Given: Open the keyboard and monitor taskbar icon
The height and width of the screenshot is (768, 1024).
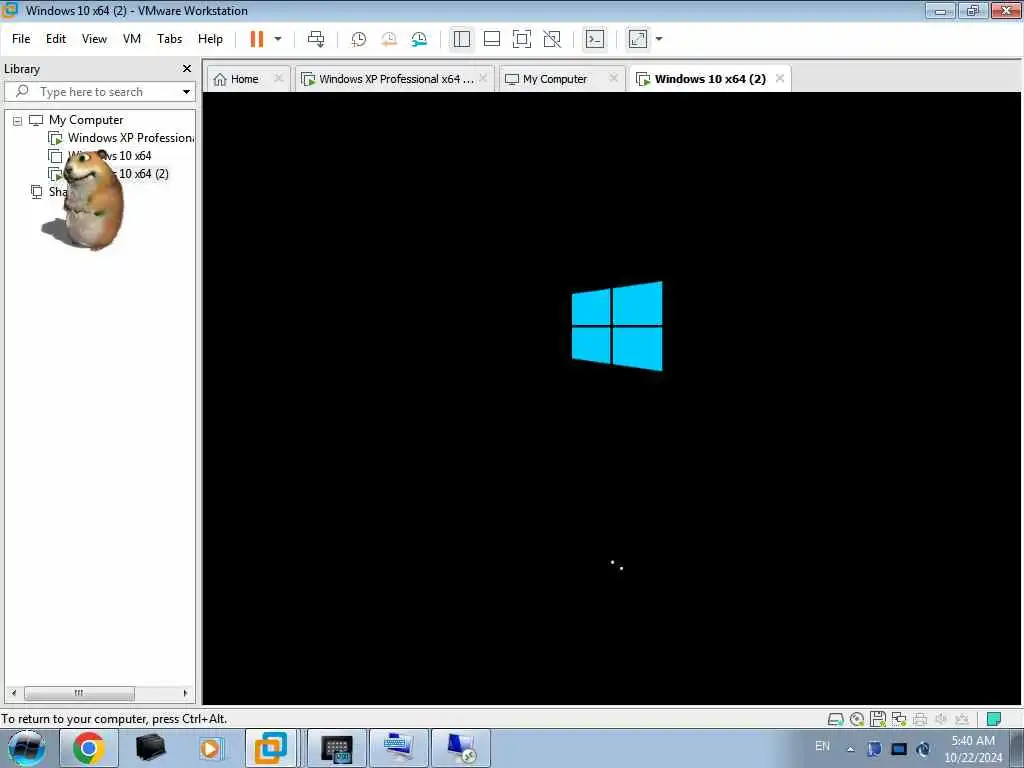Looking at the screenshot, I should coord(398,748).
